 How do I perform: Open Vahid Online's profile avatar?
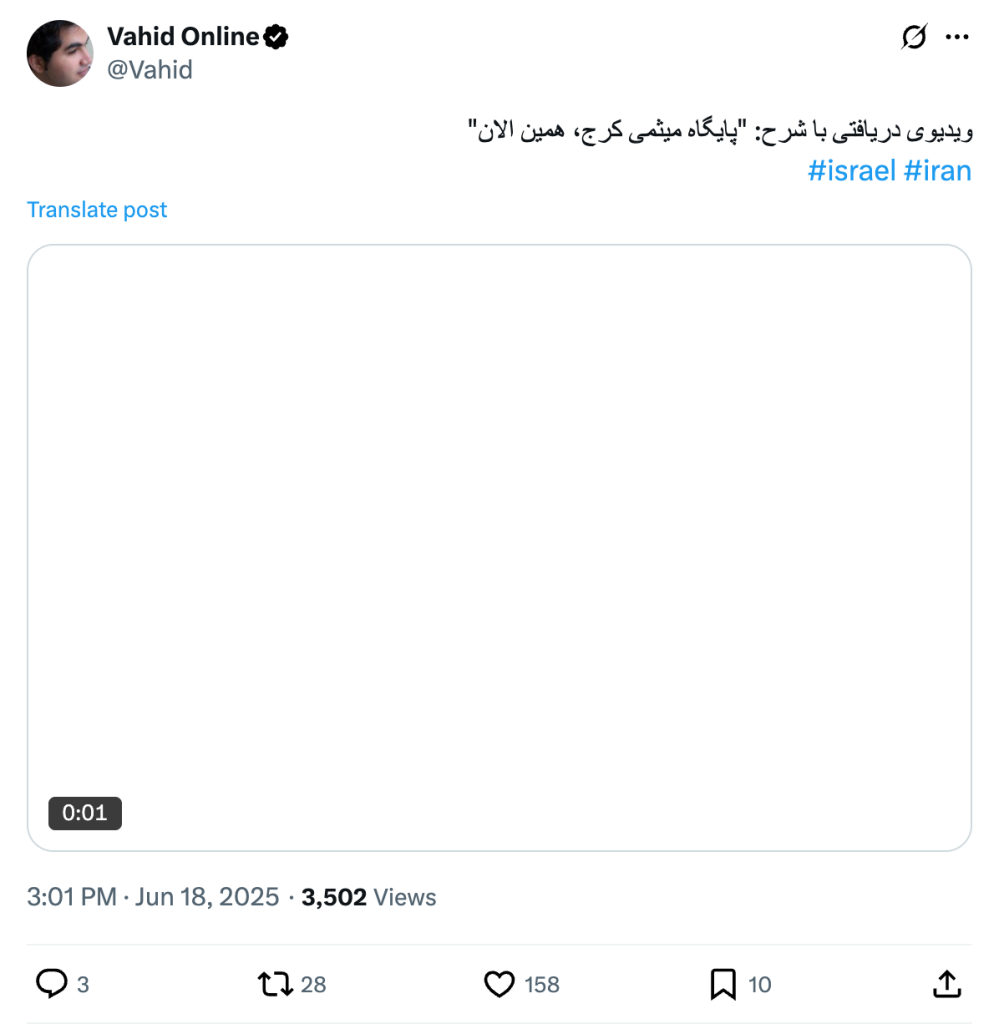(60, 53)
